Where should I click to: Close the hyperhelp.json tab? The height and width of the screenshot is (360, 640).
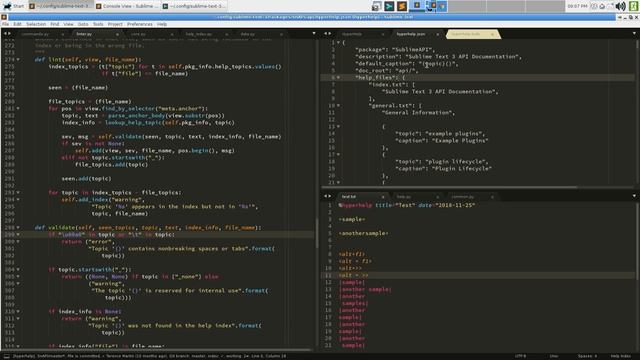(x=438, y=34)
